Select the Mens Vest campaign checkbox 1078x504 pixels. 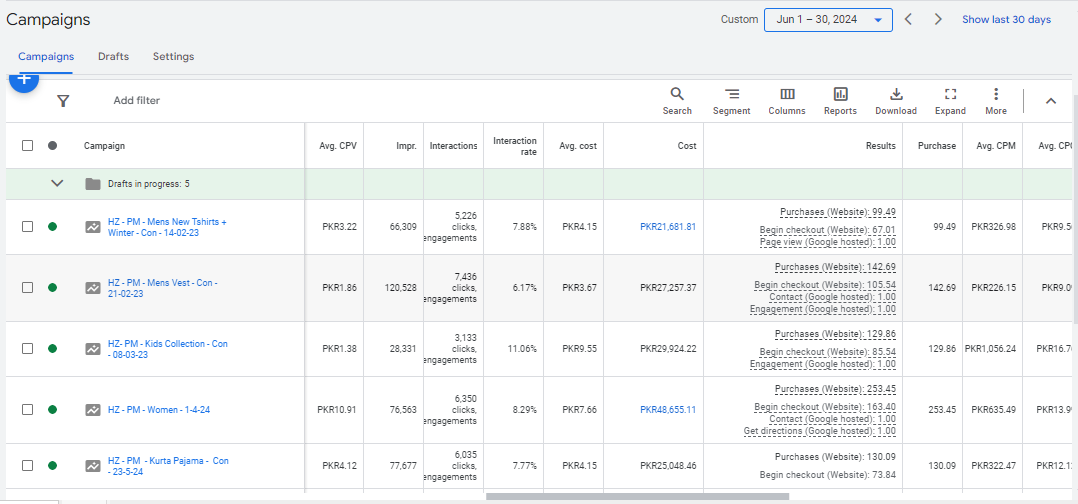coord(28,288)
